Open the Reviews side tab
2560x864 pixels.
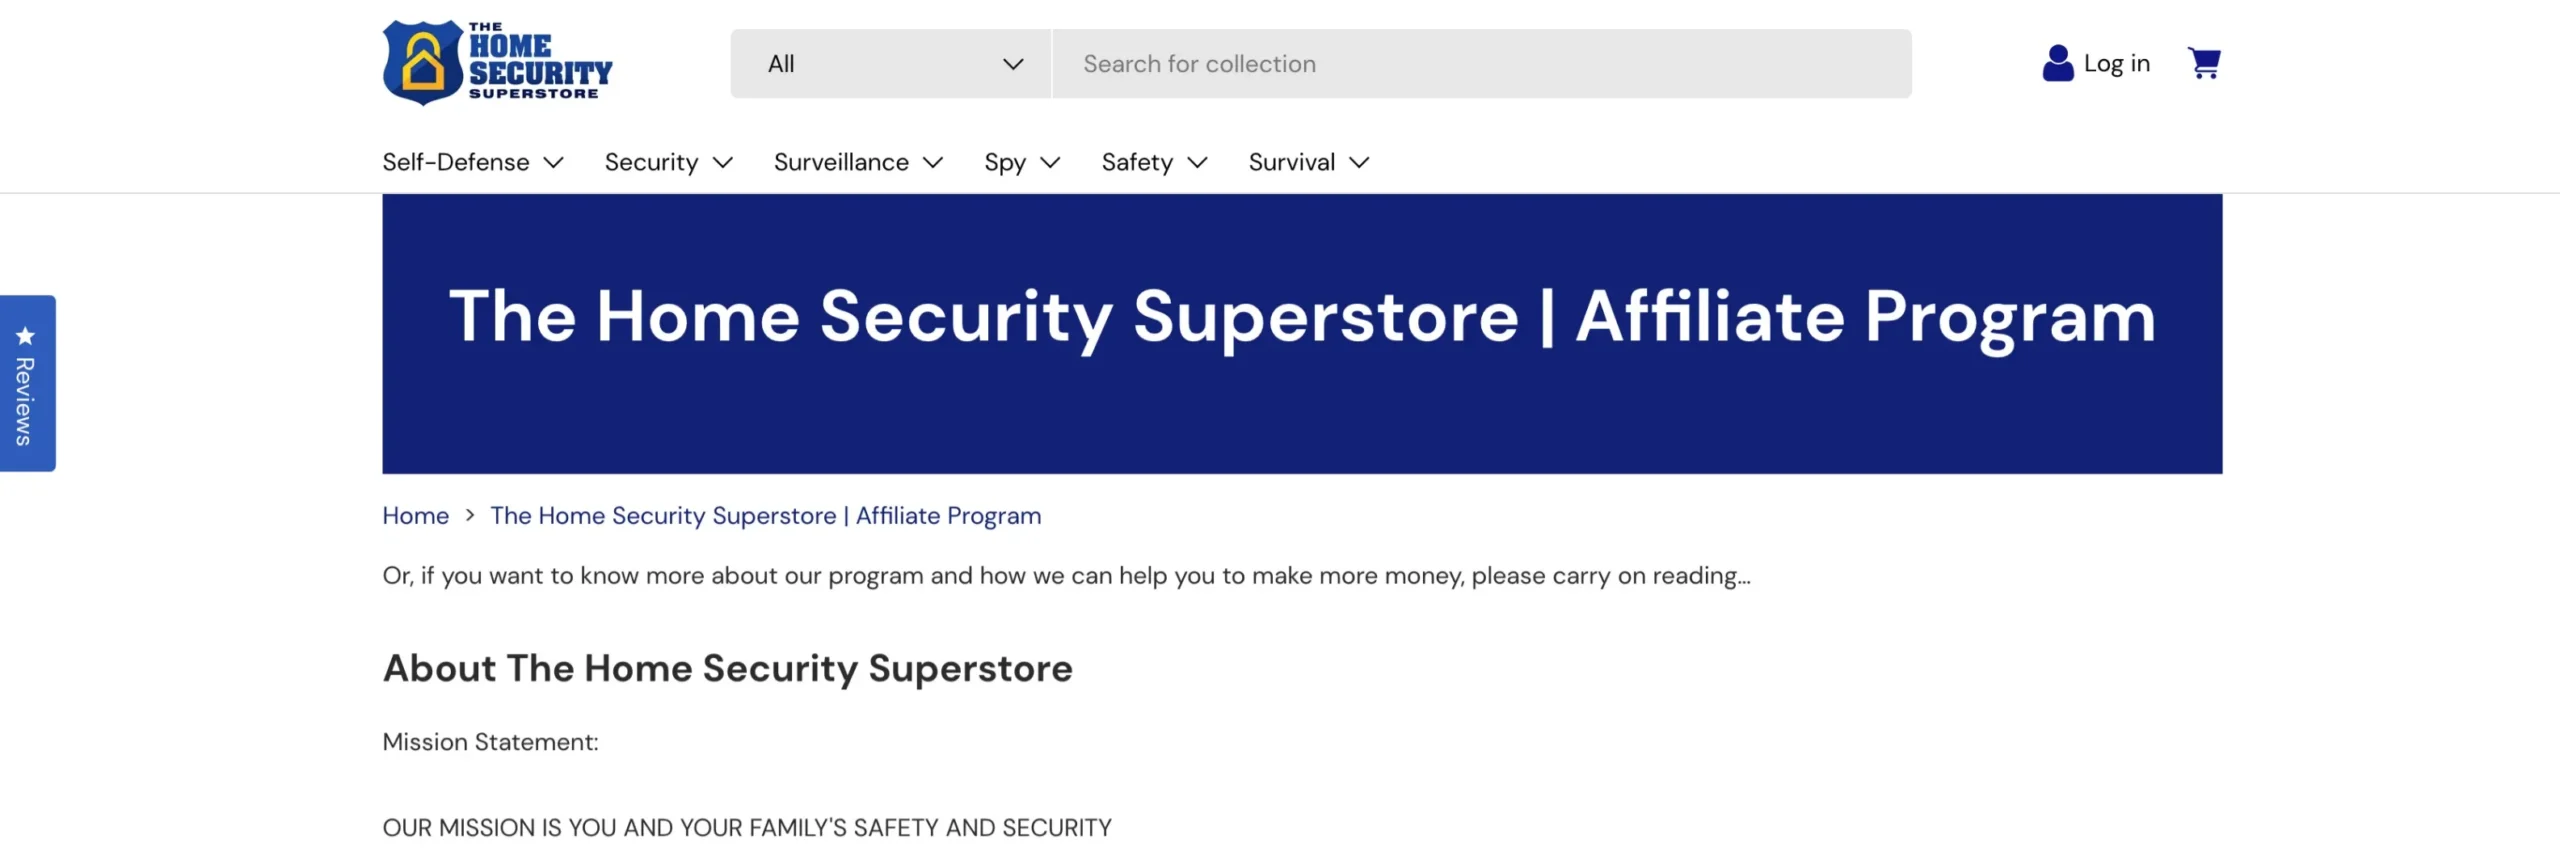(x=26, y=400)
